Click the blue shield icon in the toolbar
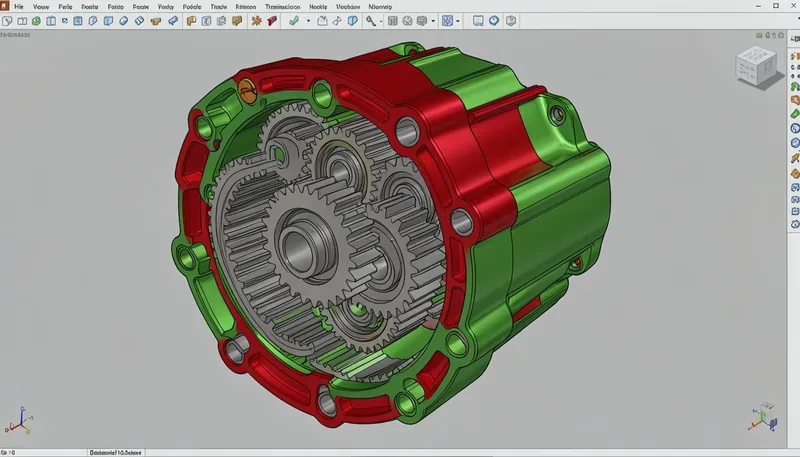The height and width of the screenshot is (457, 800). click(353, 20)
